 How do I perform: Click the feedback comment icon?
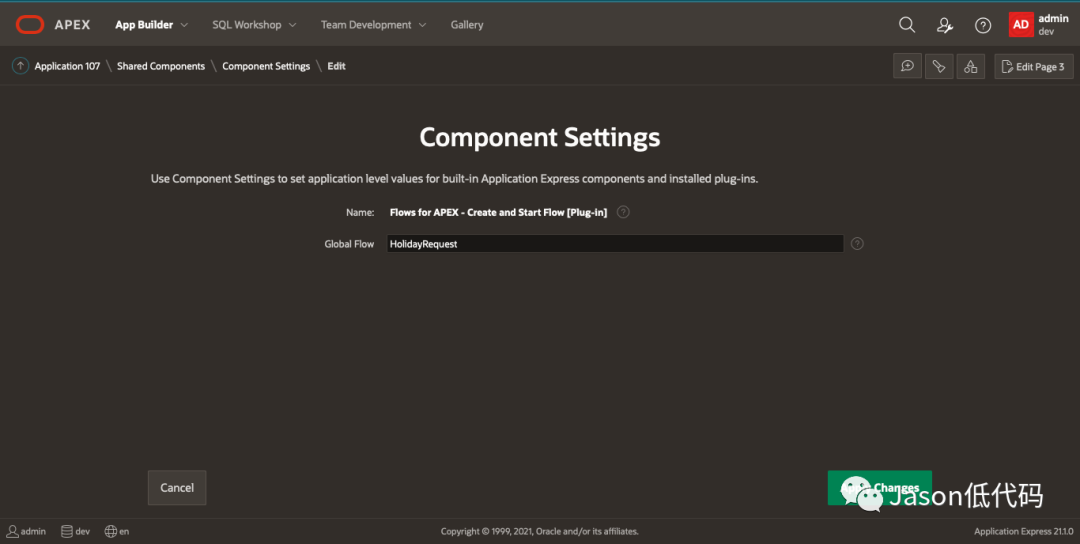tap(908, 66)
